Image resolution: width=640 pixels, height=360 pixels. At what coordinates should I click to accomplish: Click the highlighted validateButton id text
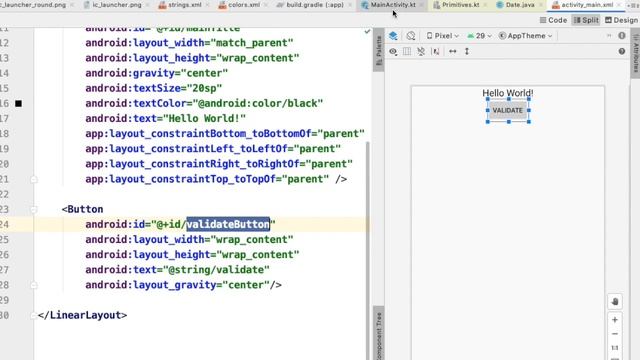[228, 224]
